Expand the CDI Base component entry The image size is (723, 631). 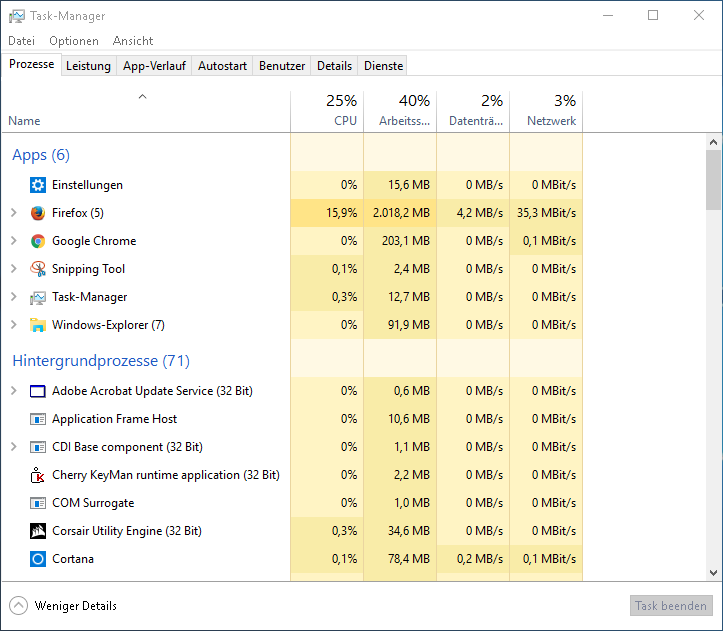click(x=14, y=447)
